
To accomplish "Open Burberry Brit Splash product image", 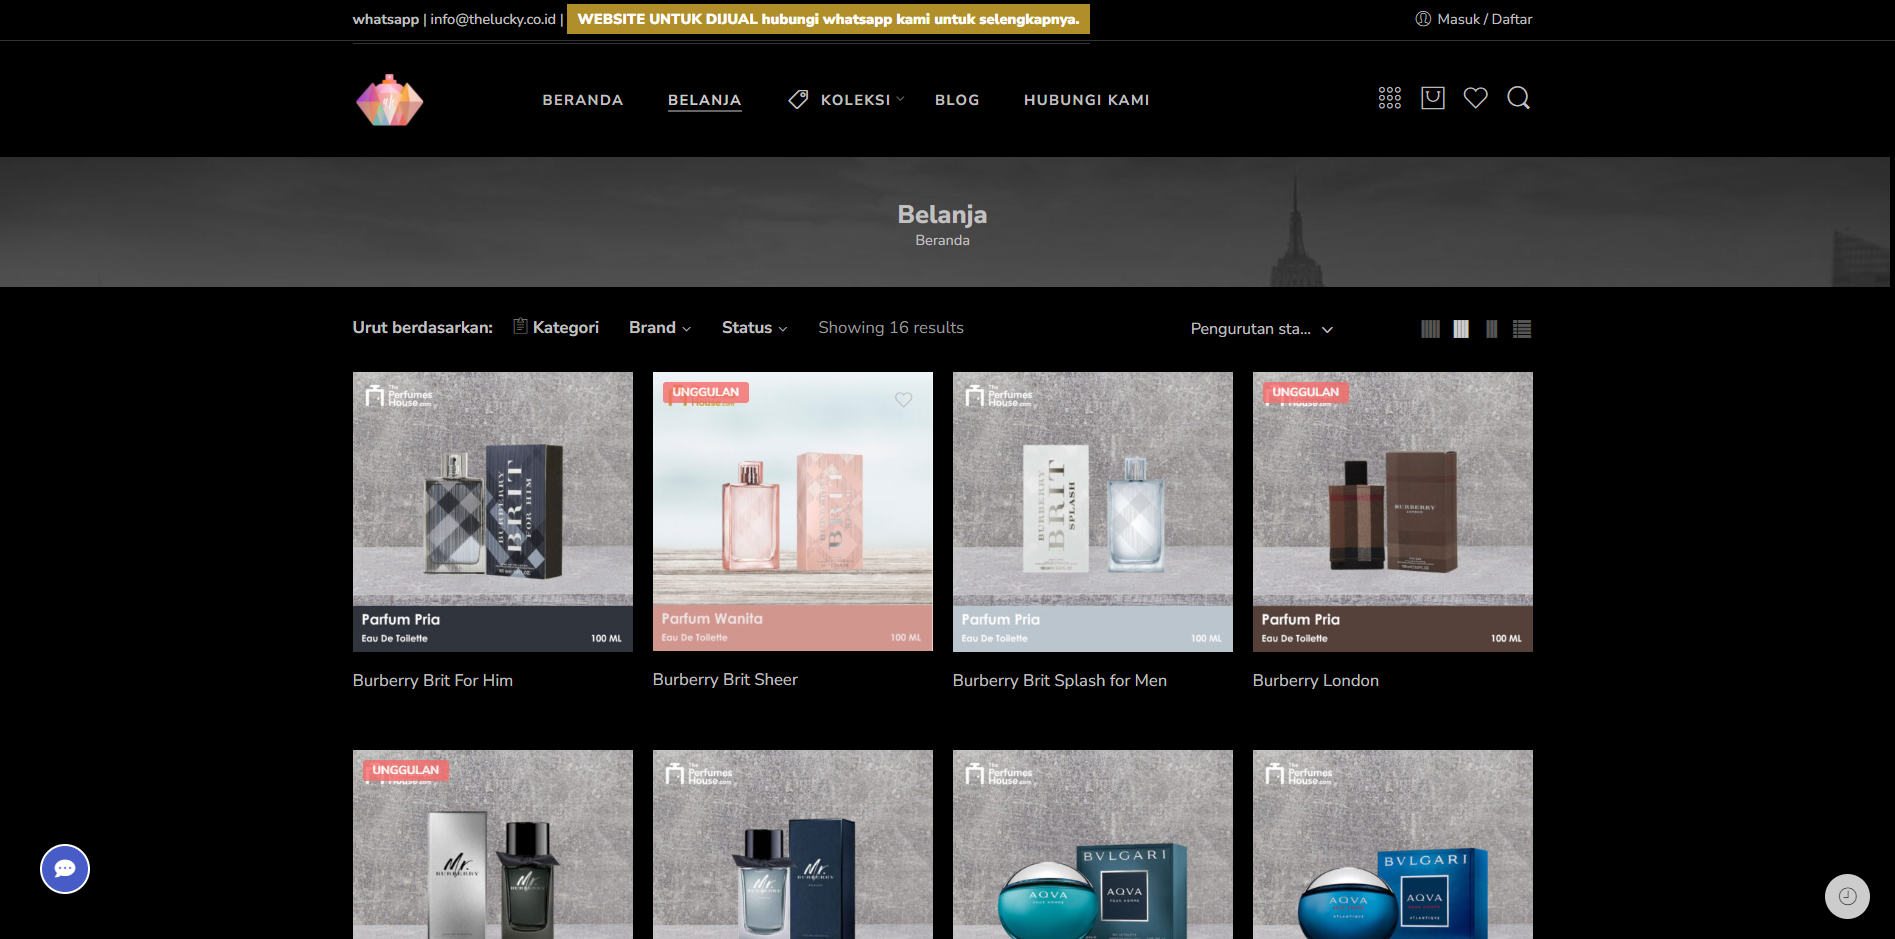I will (1093, 512).
